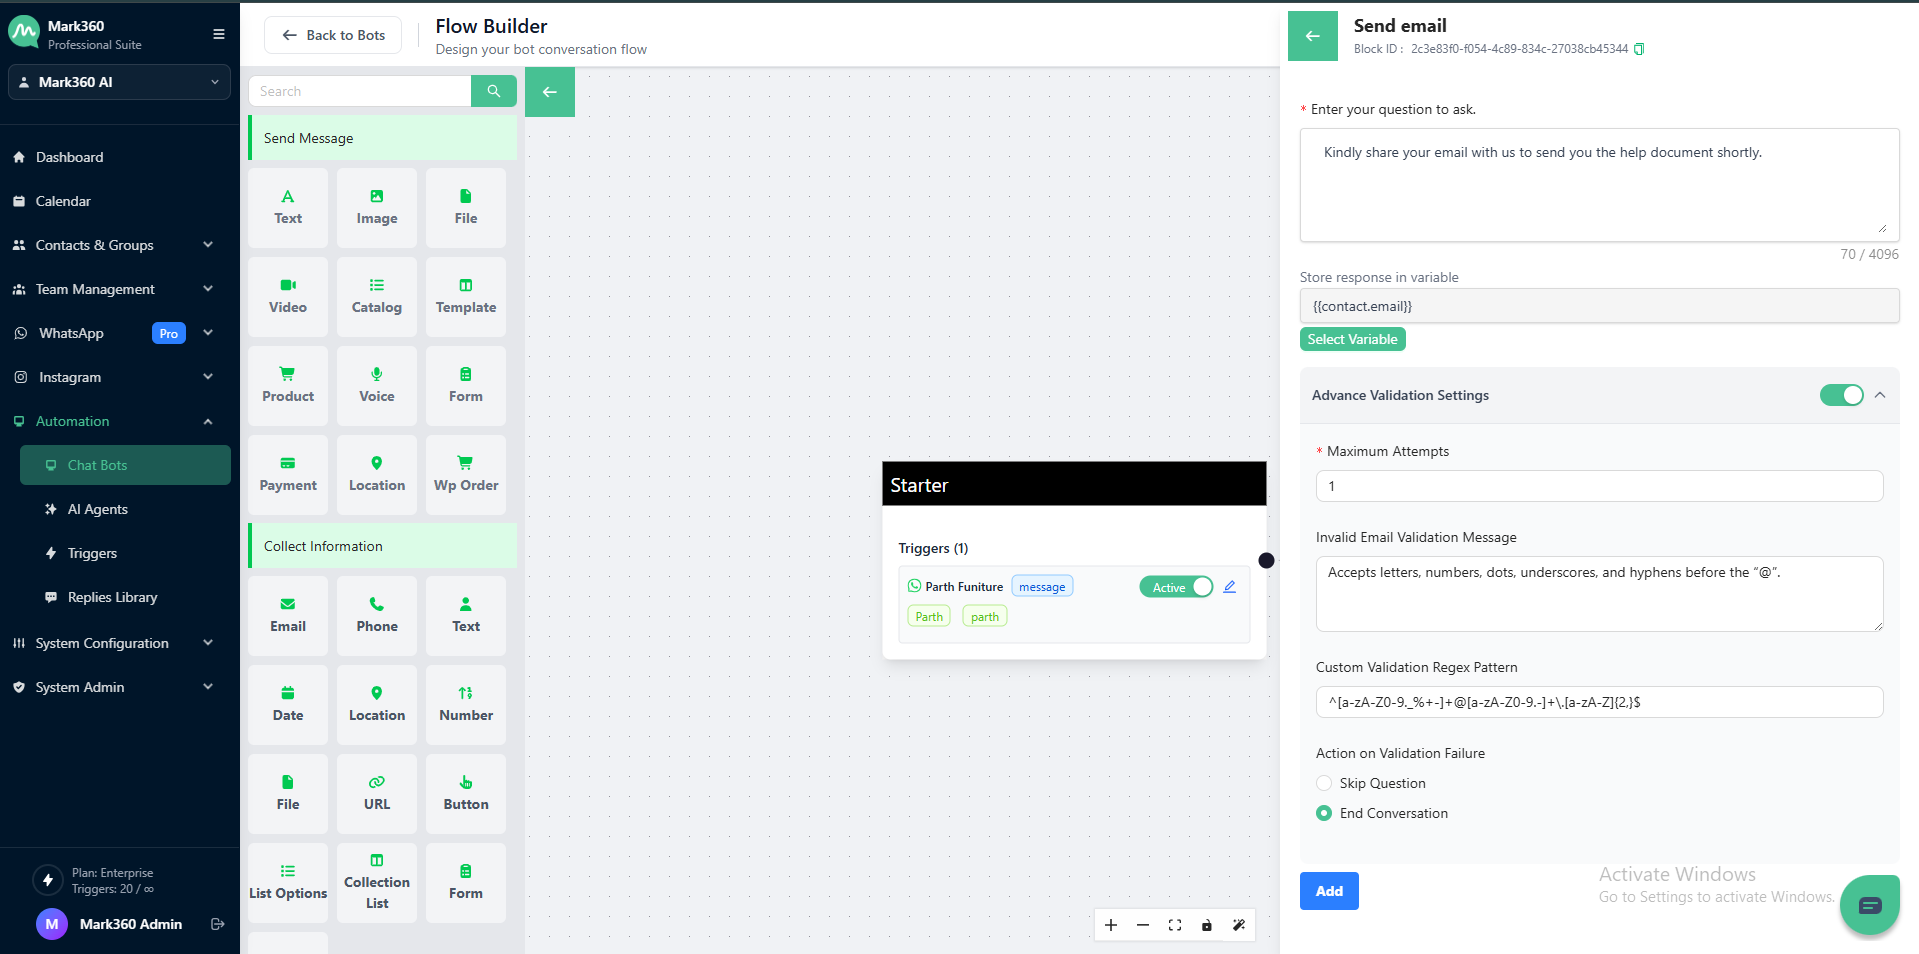This screenshot has width=1919, height=954.
Task: Click the lock canvas icon
Action: [1207, 925]
